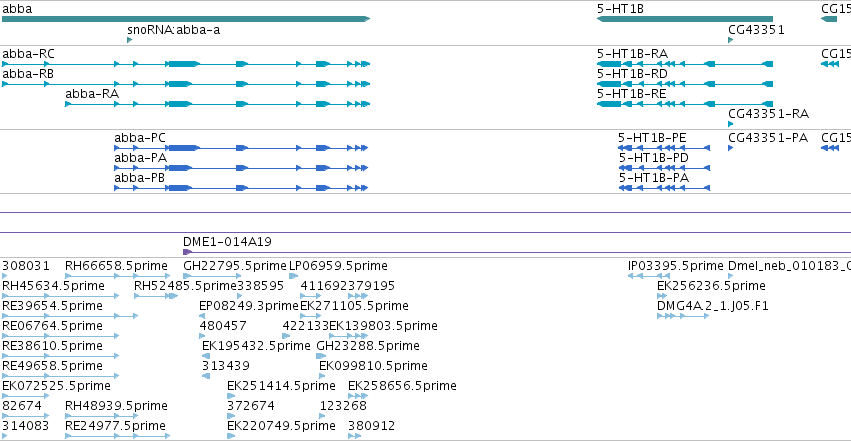Viewport: 851px width, 441px height.
Task: Select the 379195 EST label
Action: pyautogui.click(x=371, y=286)
